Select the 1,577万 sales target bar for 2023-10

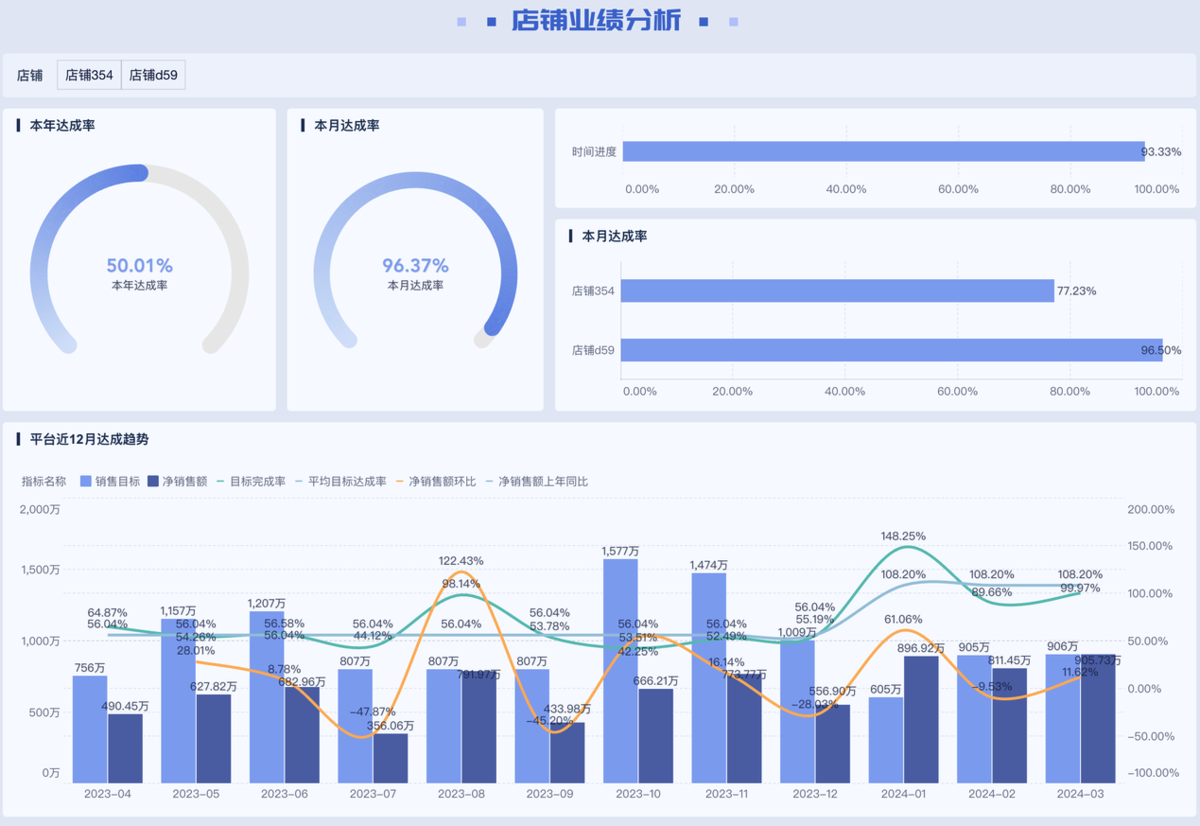[620, 670]
